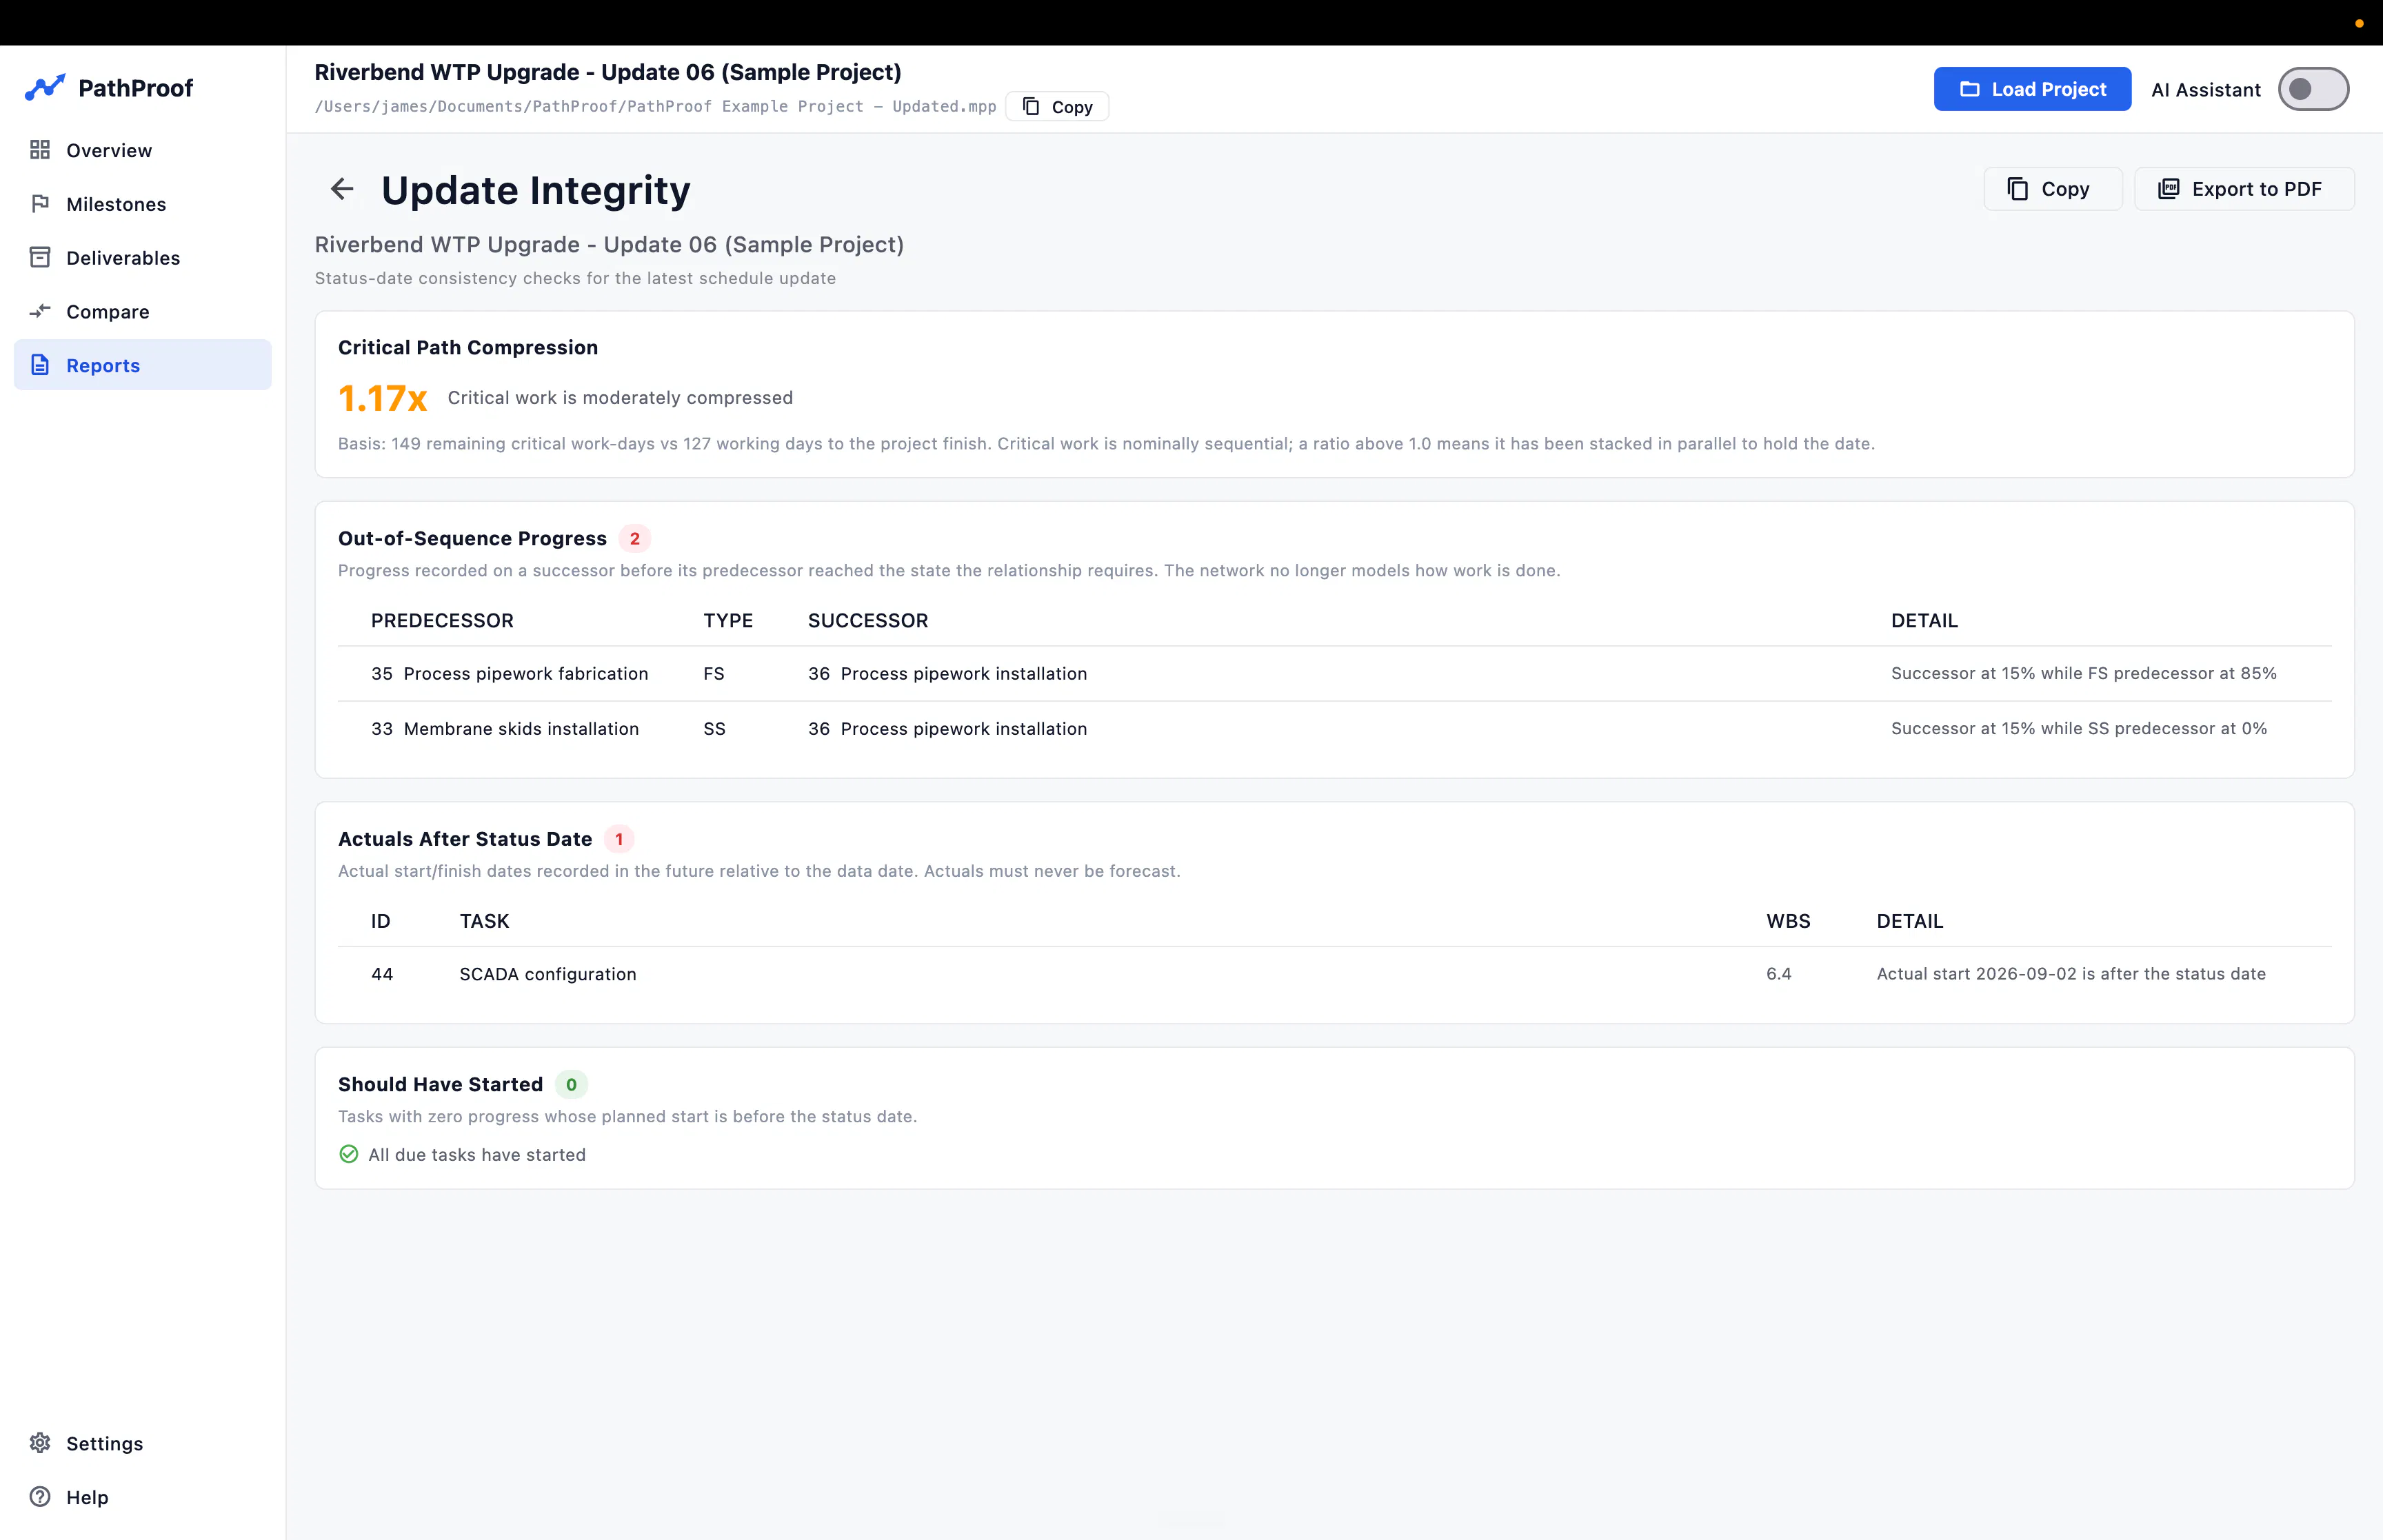Export the report to PDF
The width and height of the screenshot is (2383, 1540).
pos(2243,189)
